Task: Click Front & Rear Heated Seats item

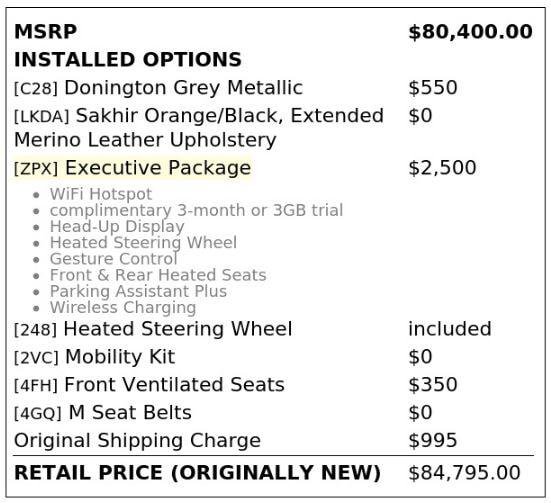Action: (158, 275)
